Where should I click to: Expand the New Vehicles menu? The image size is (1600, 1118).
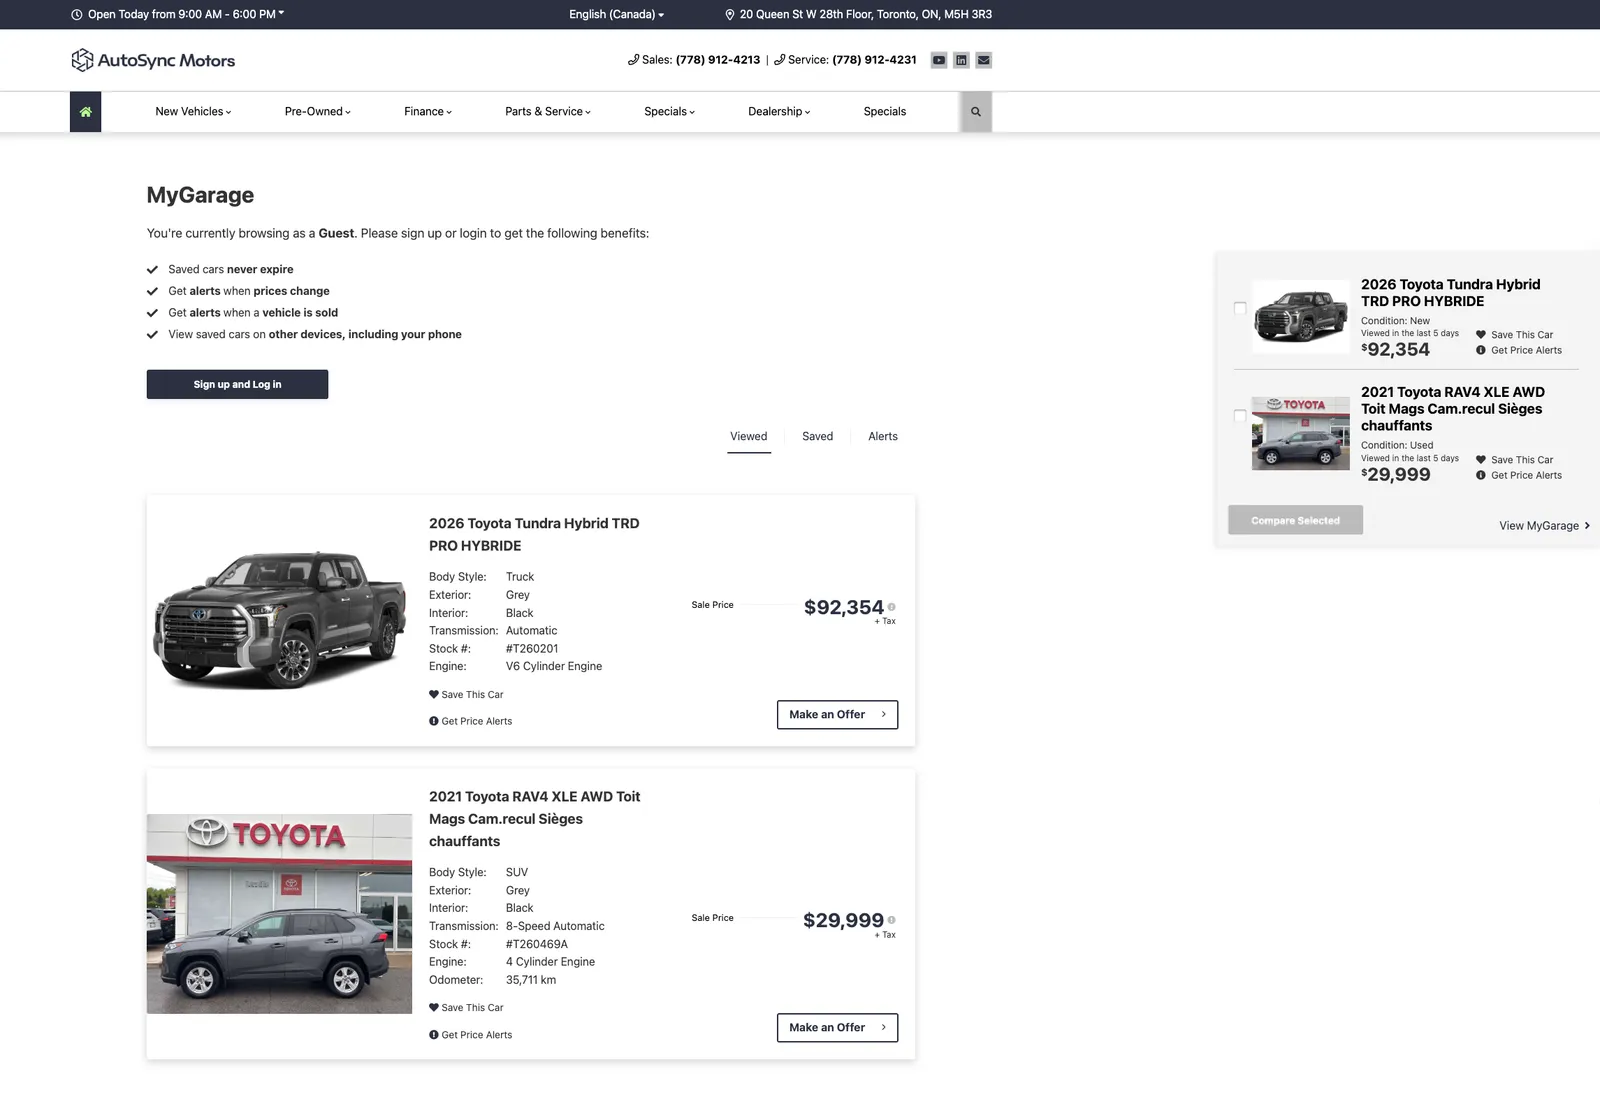point(193,112)
